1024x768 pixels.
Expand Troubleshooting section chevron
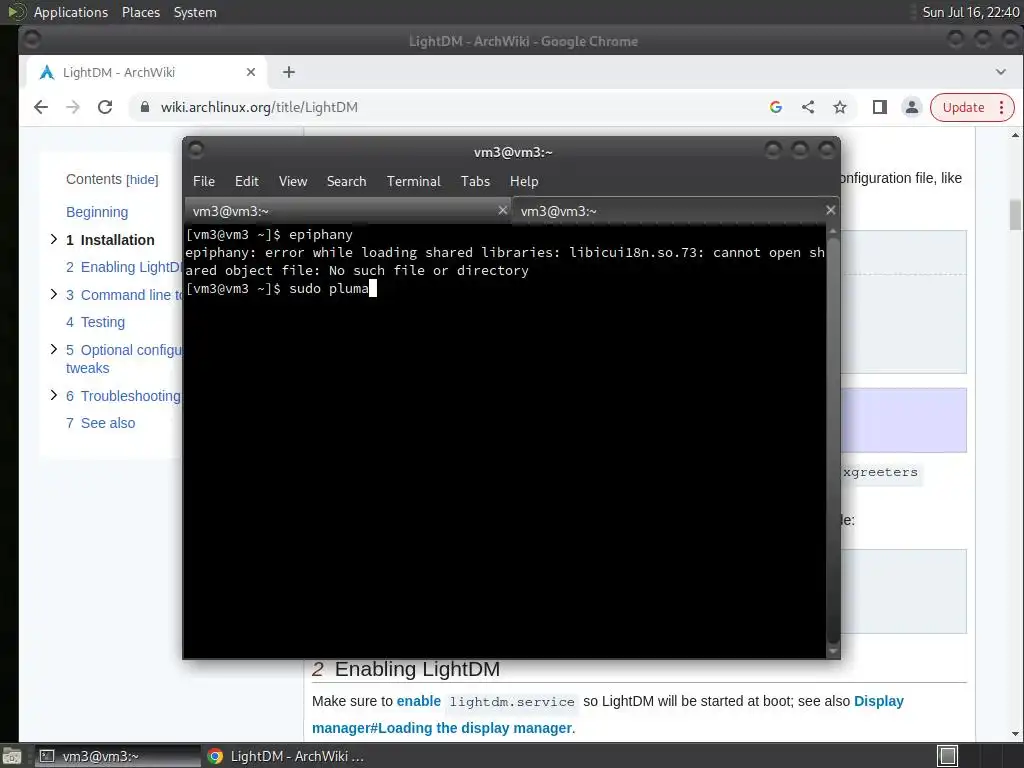coord(54,395)
